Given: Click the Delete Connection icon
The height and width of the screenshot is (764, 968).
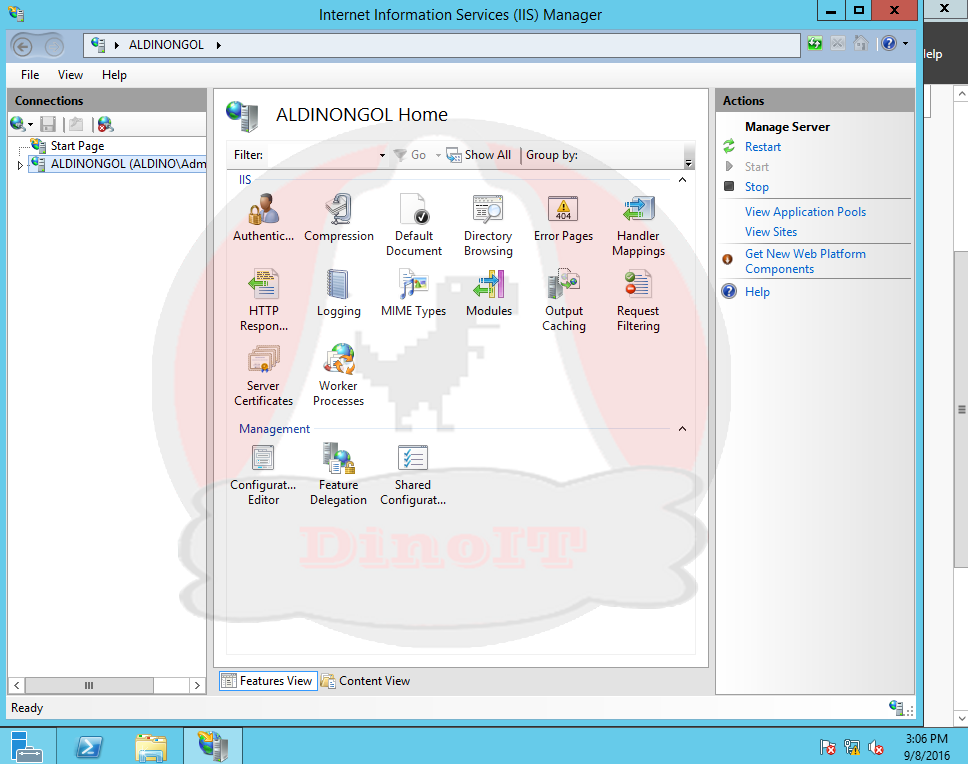Looking at the screenshot, I should (106, 124).
